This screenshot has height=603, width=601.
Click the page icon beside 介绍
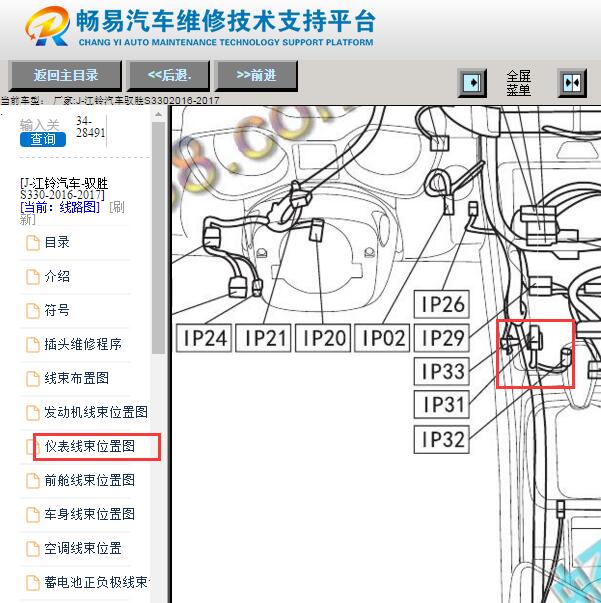[x=33, y=277]
